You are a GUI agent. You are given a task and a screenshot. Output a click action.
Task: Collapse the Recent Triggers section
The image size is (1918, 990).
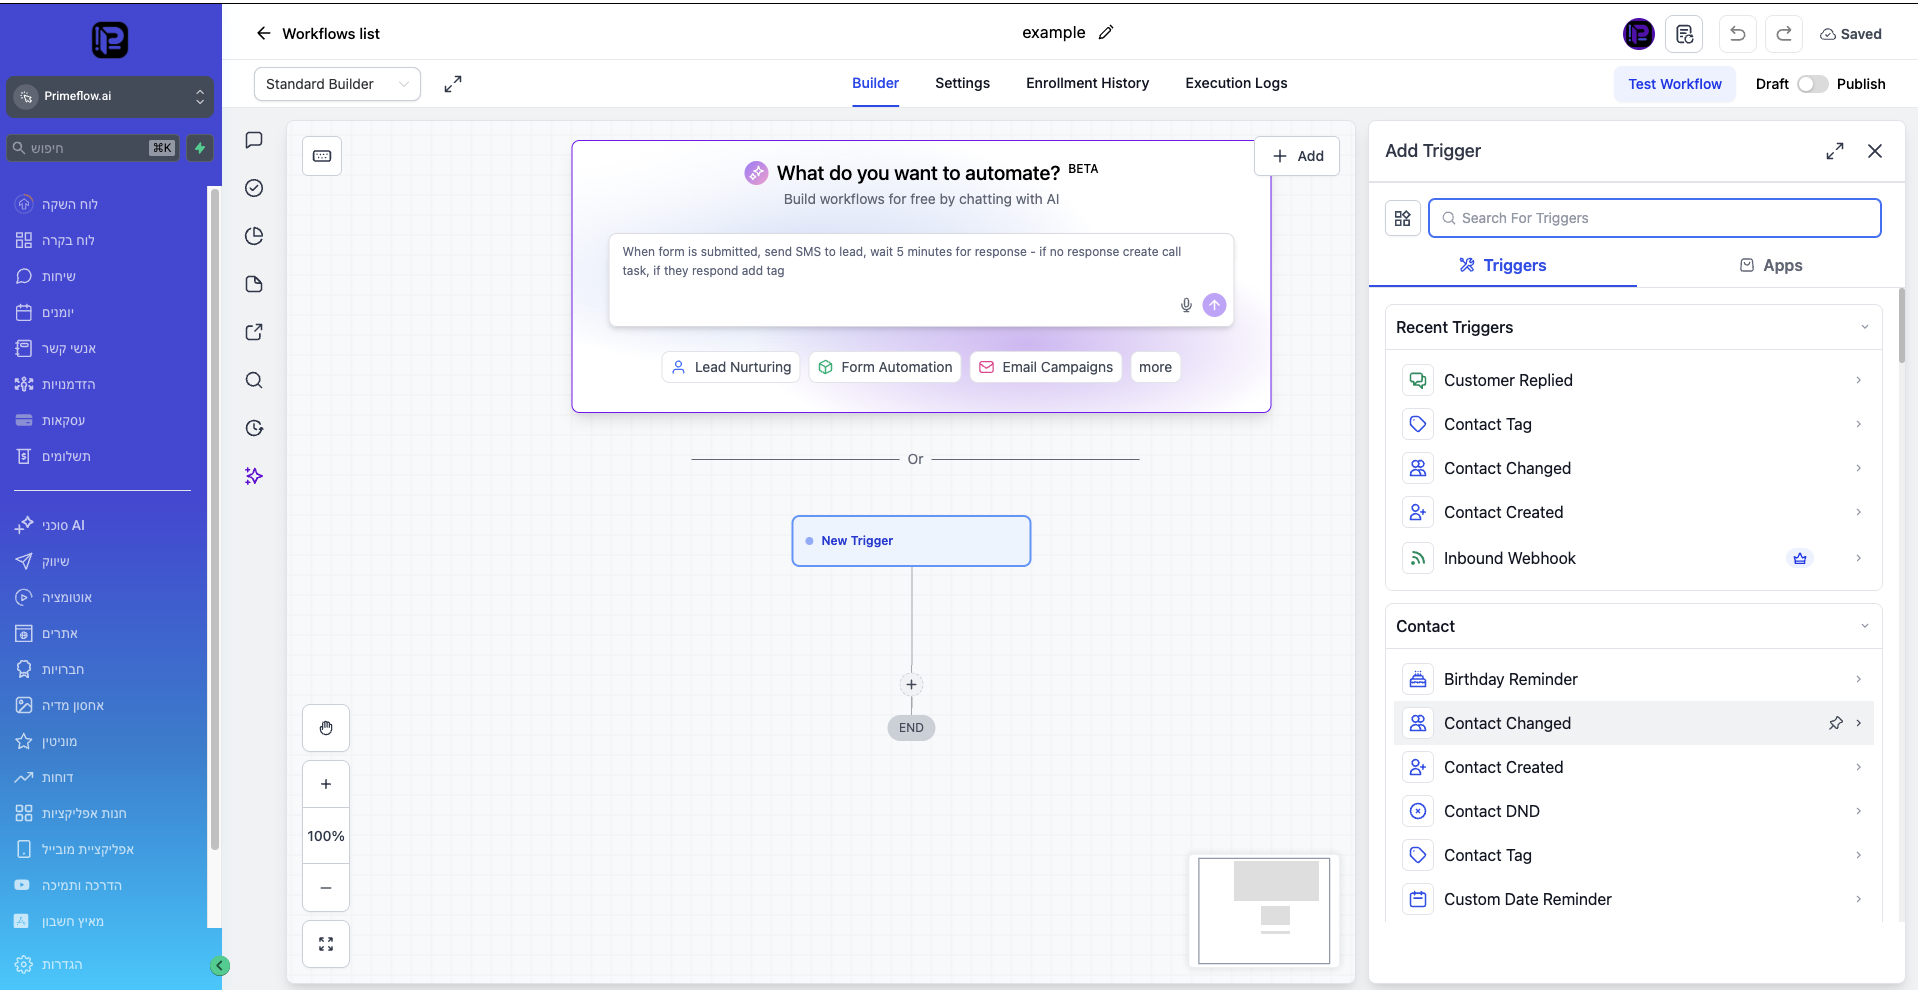(x=1865, y=327)
